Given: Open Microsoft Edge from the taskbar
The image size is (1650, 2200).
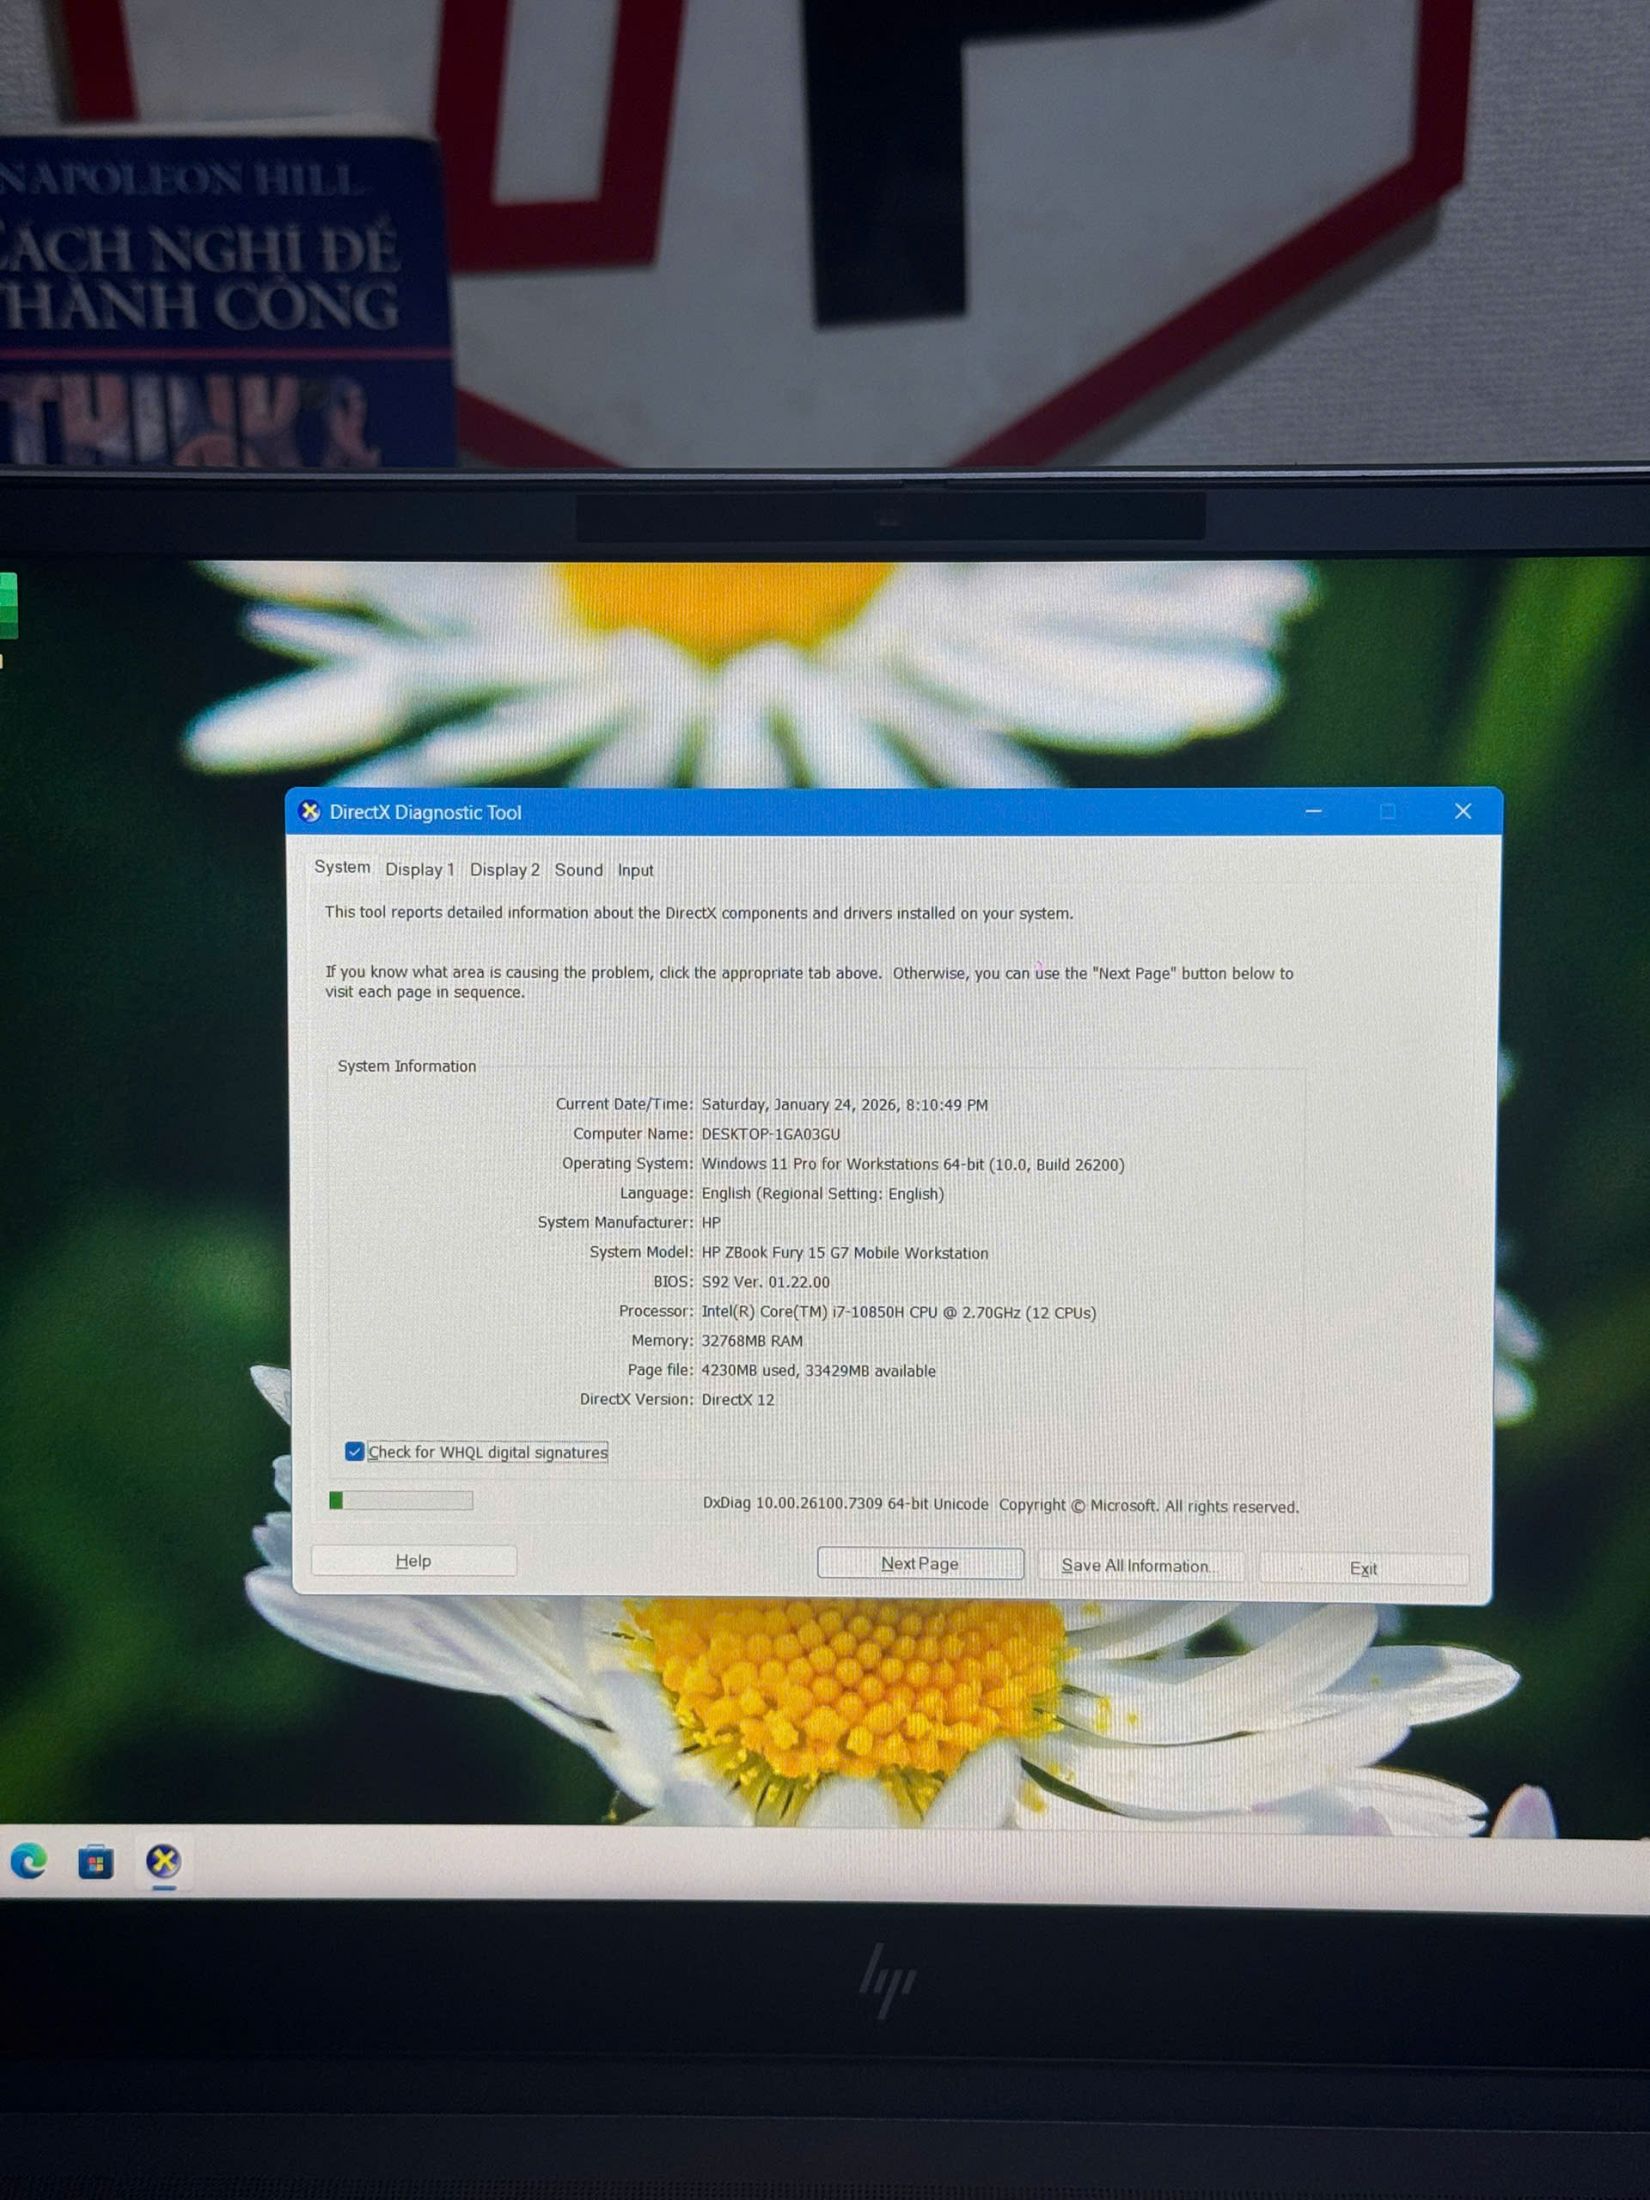Looking at the screenshot, I should pyautogui.click(x=29, y=1861).
